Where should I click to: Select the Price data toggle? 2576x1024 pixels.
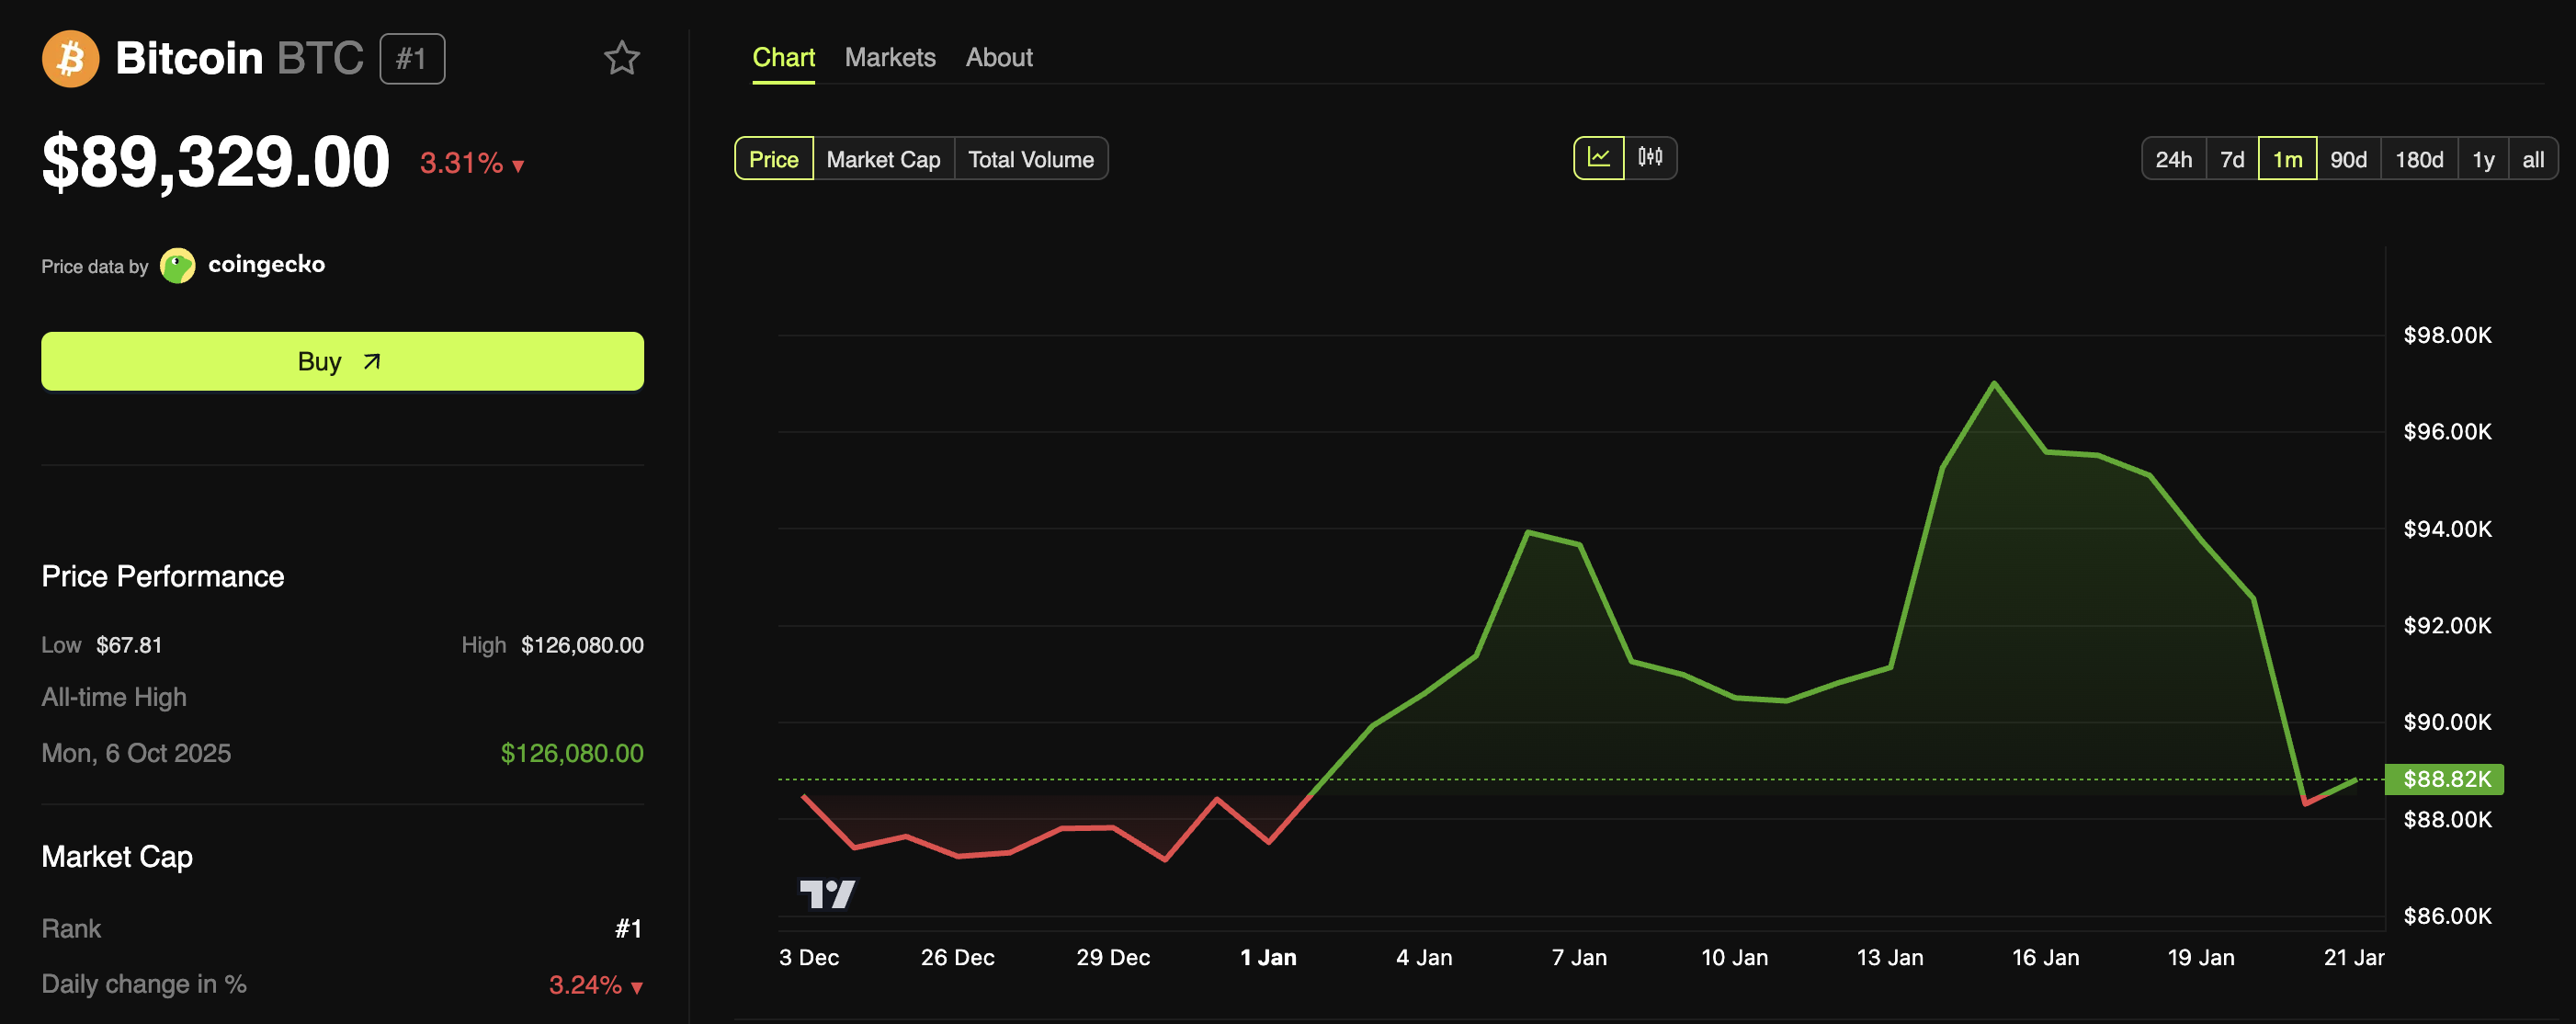coord(773,159)
